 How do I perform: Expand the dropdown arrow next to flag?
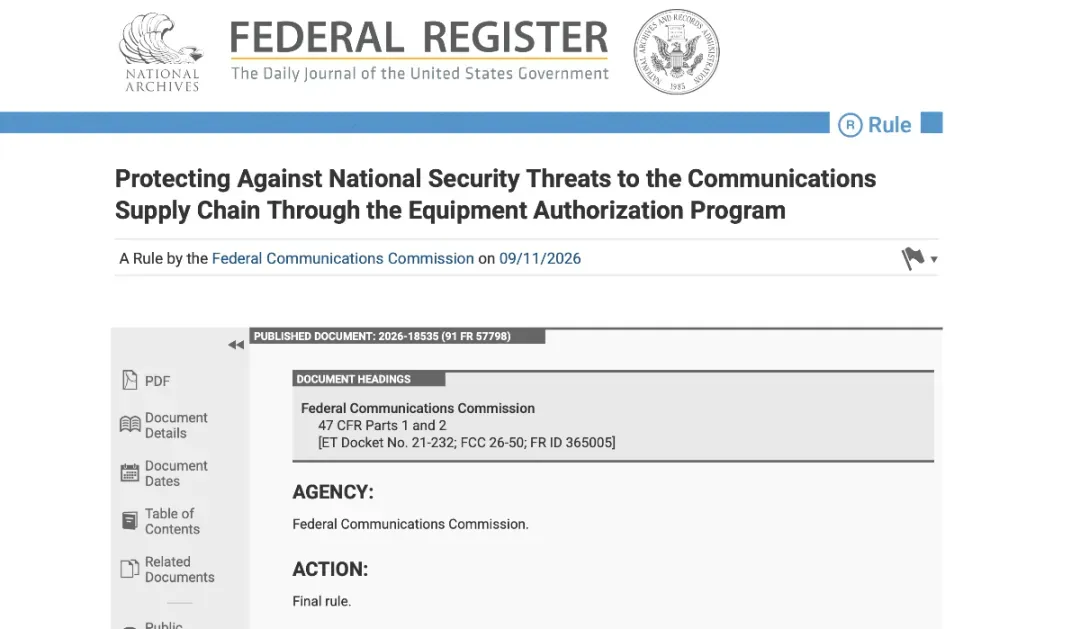[x=934, y=260]
